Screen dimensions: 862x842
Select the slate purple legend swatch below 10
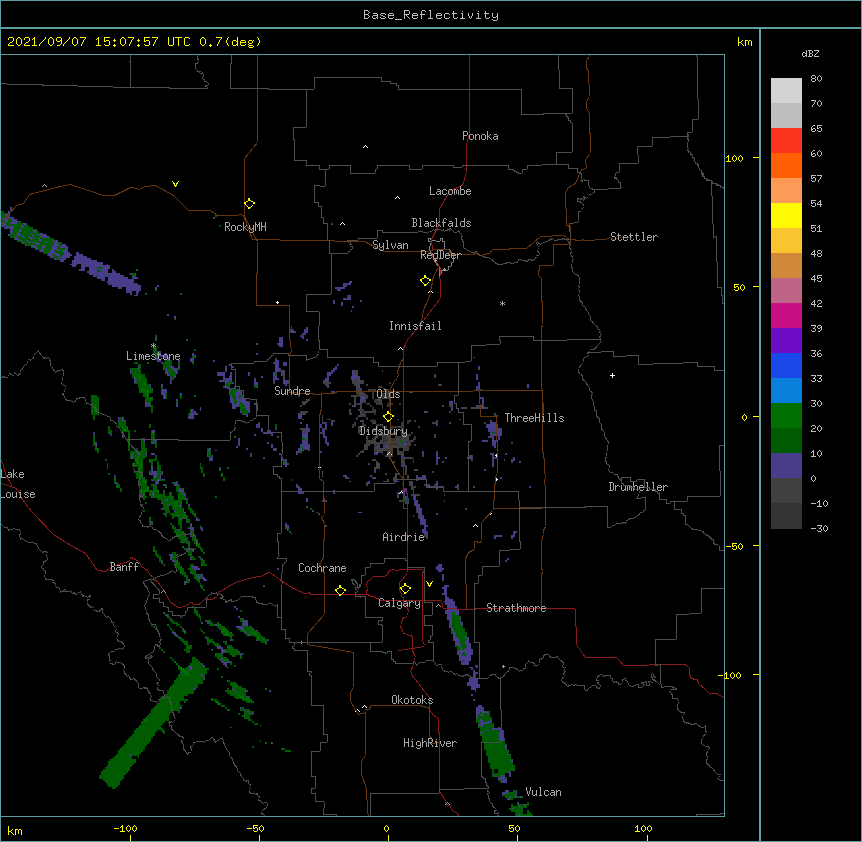pos(786,466)
